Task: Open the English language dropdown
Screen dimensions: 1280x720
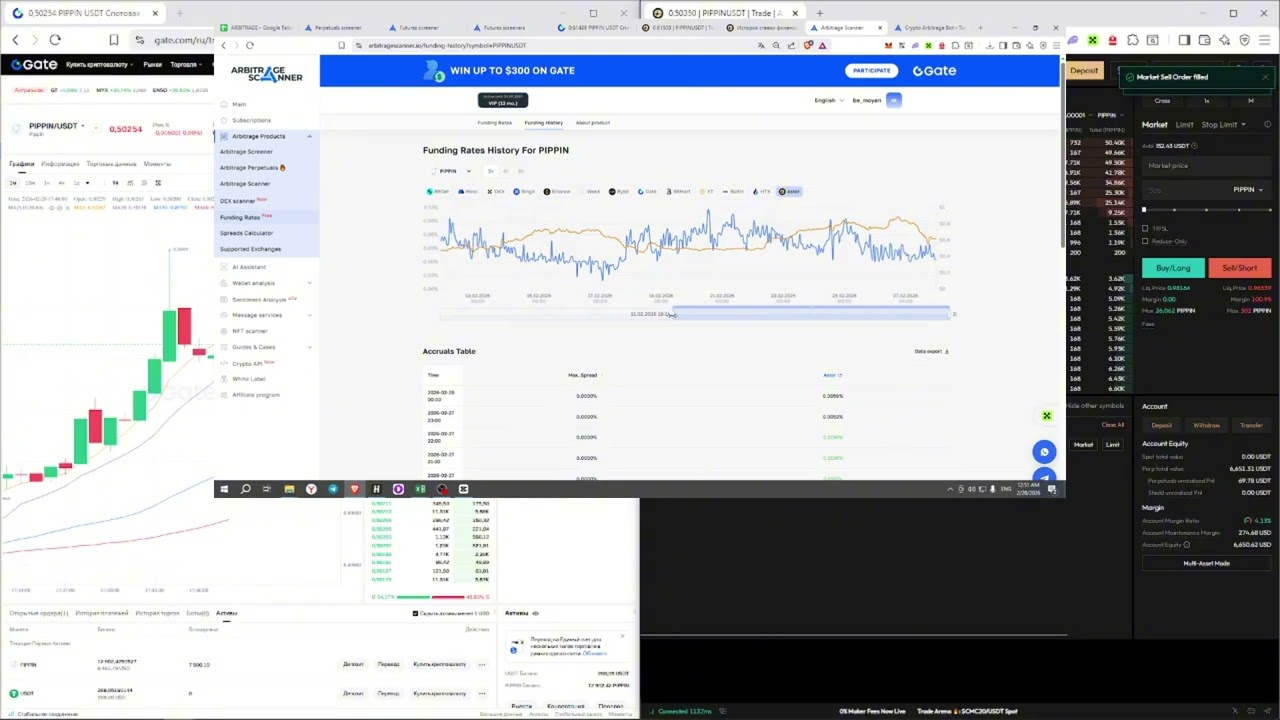Action: coord(829,100)
